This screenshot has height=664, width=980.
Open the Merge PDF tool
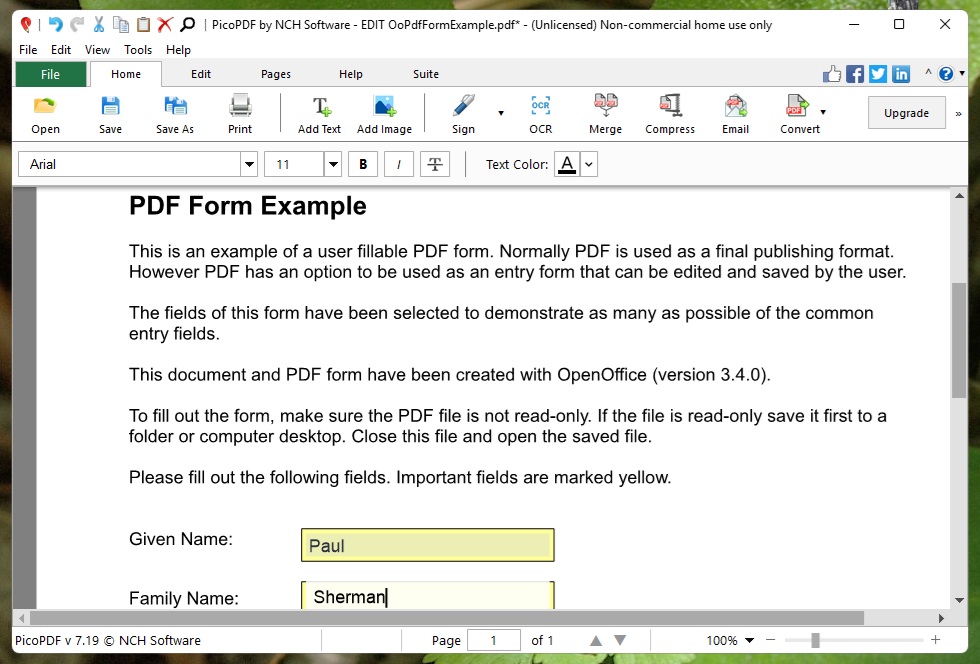pos(605,113)
